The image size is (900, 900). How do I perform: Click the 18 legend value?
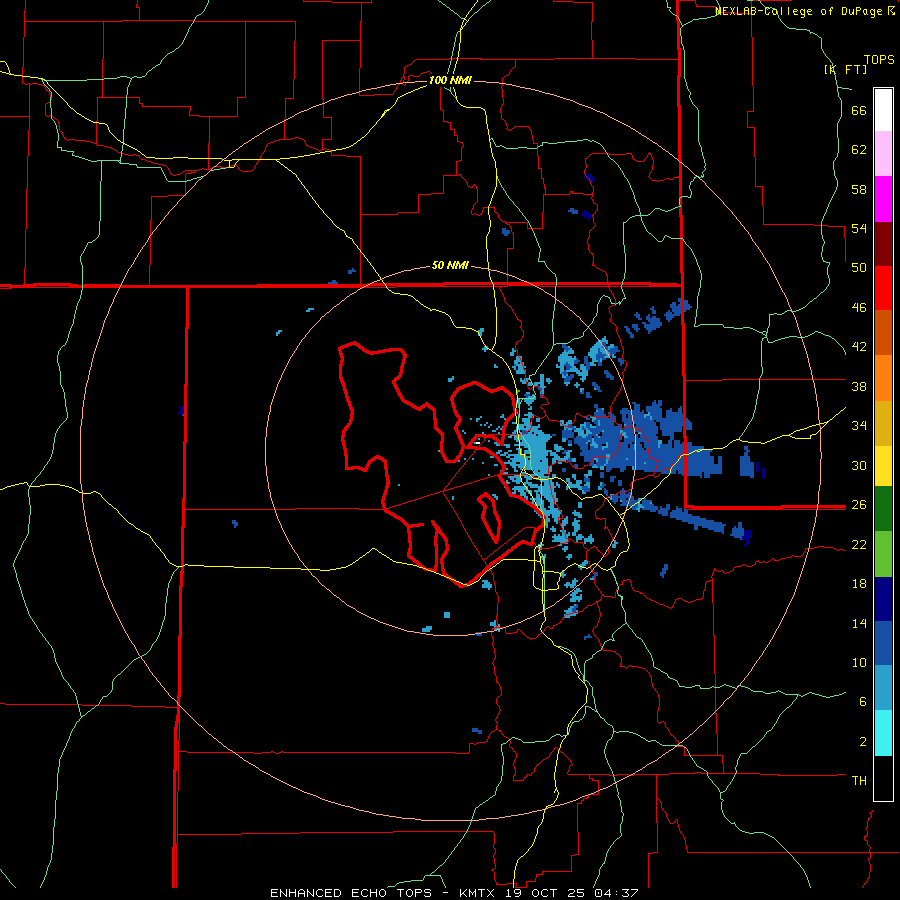click(859, 584)
